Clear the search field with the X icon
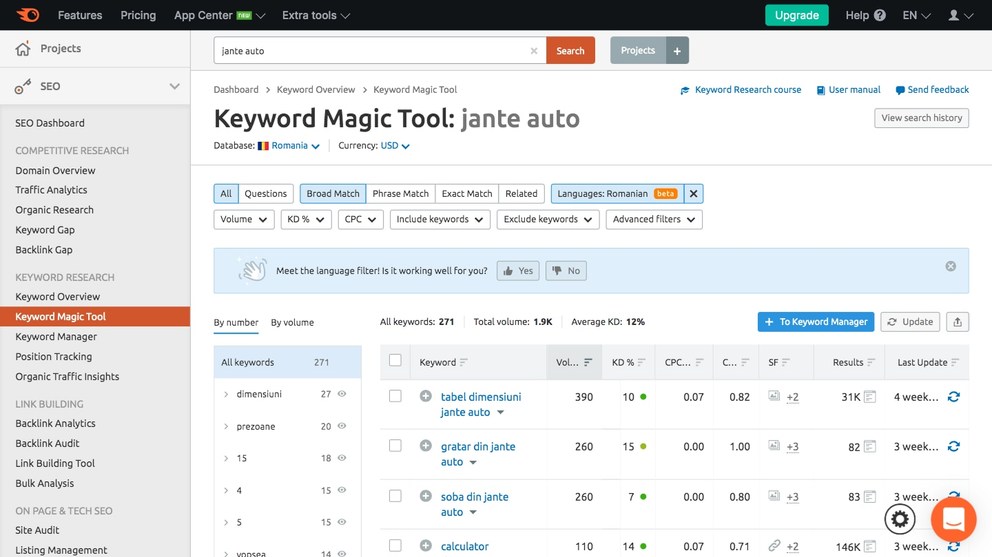992x557 pixels. click(x=533, y=51)
